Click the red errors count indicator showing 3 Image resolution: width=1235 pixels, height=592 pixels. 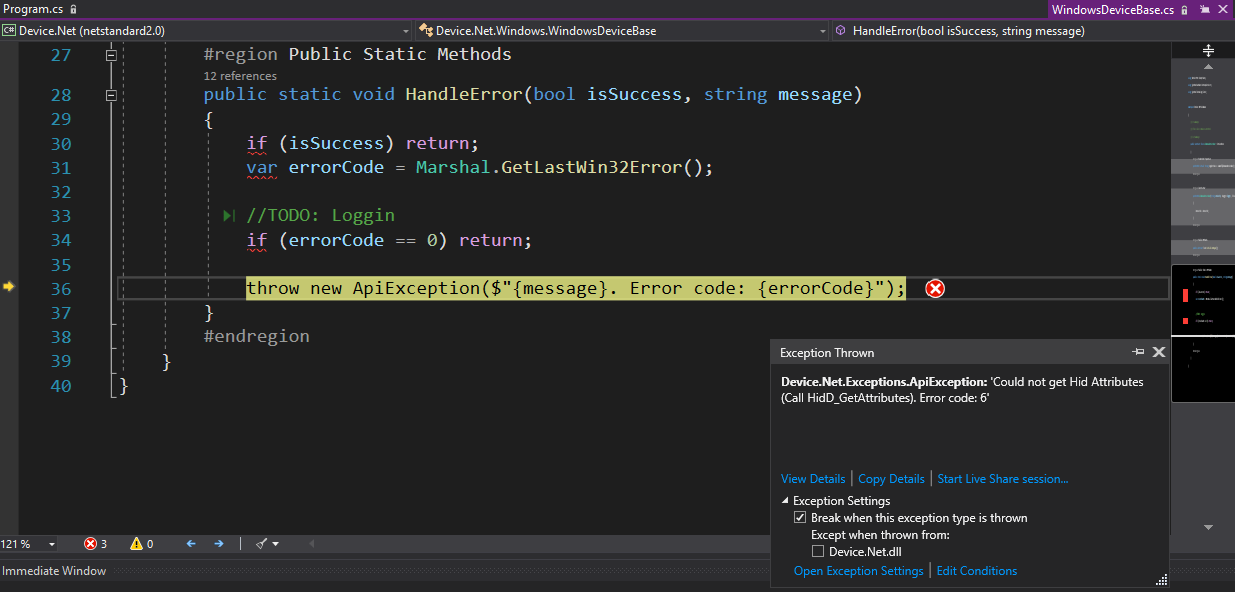tap(96, 544)
